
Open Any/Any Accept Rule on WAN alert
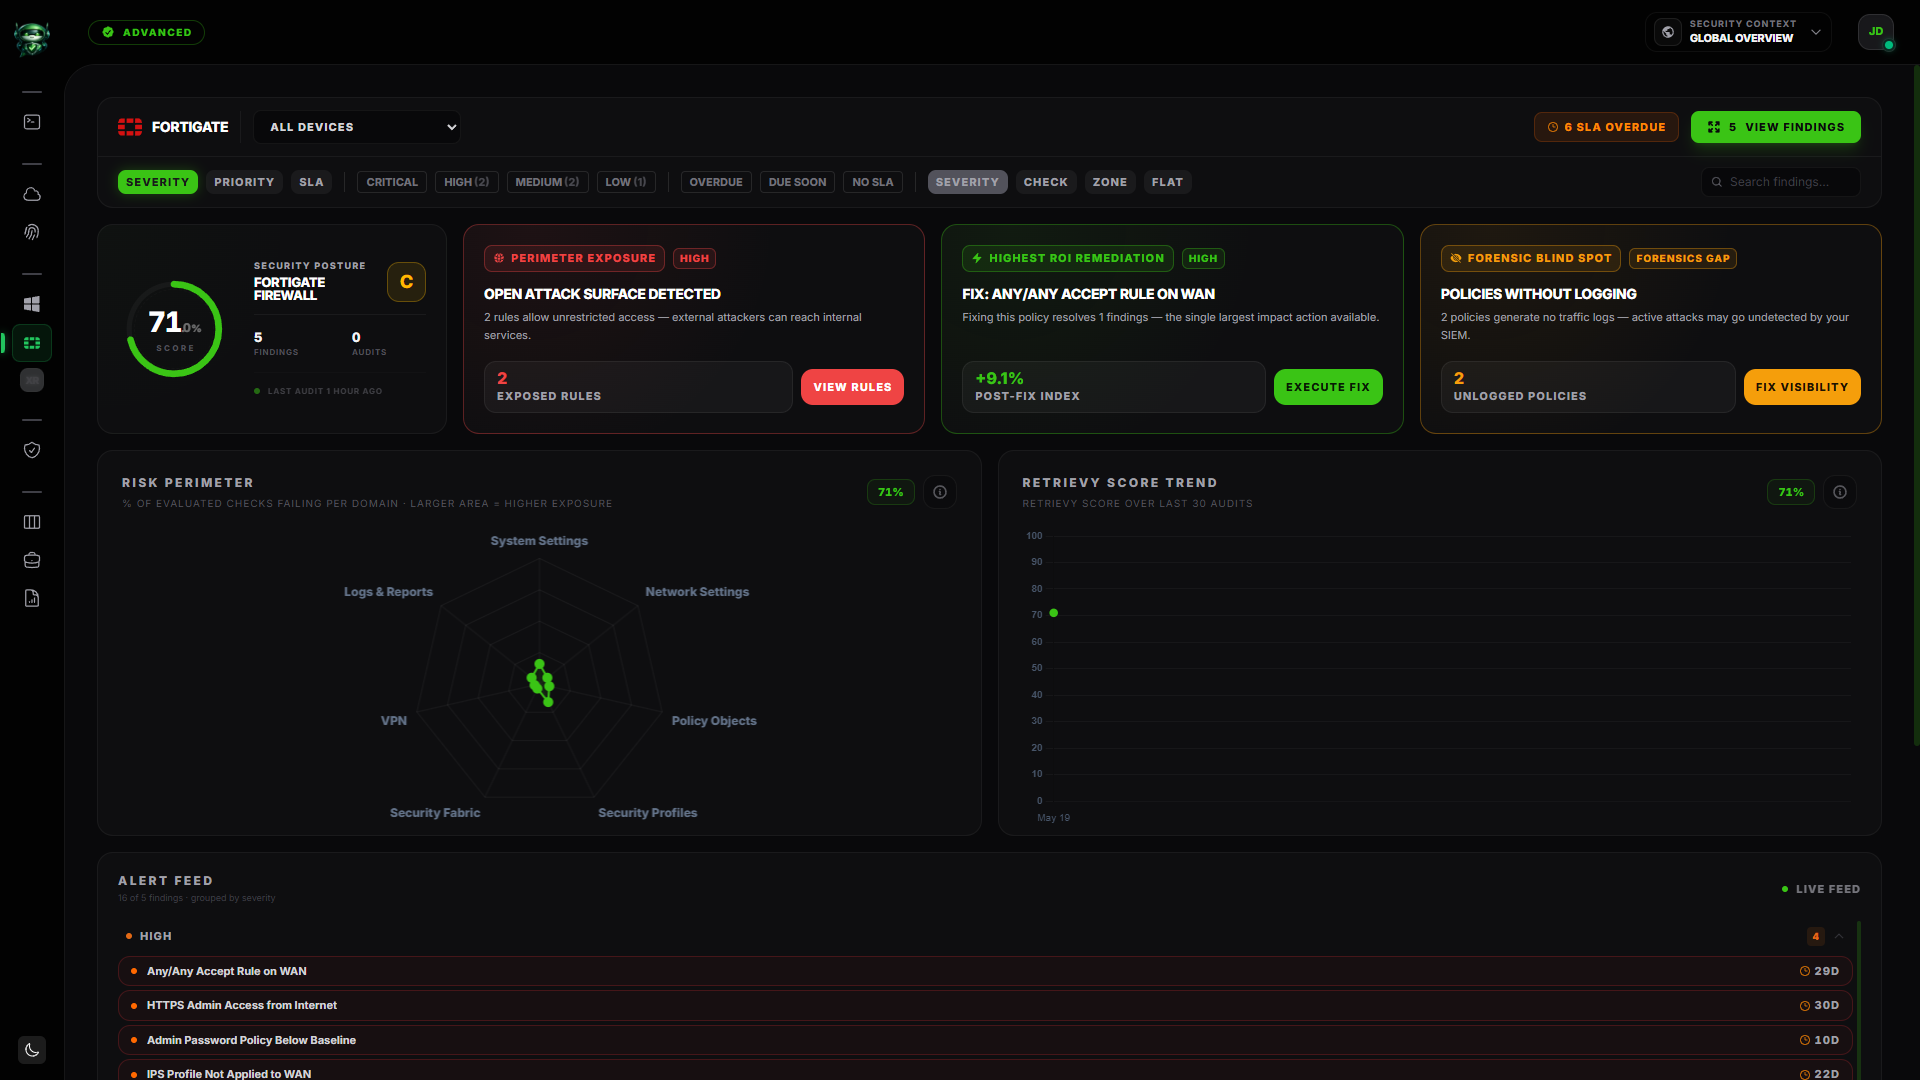(x=985, y=971)
